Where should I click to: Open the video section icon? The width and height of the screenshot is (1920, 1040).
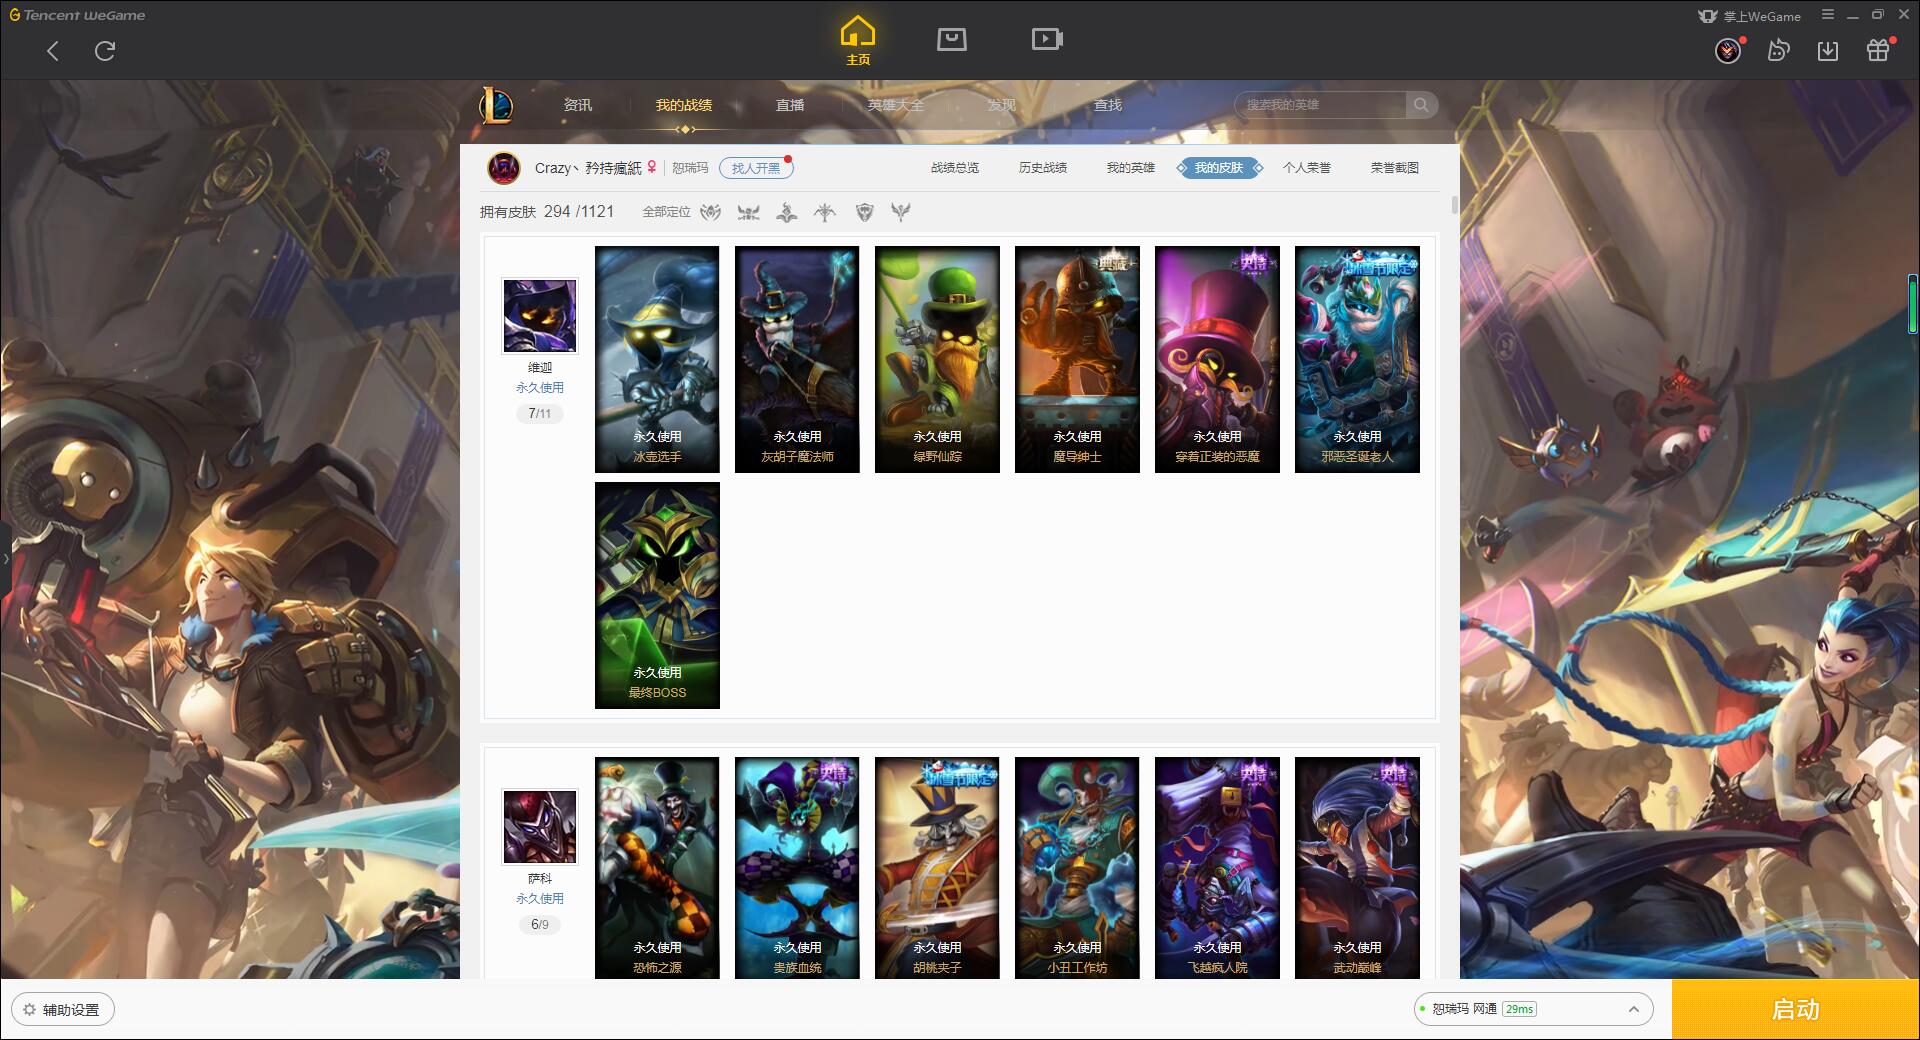coord(1047,39)
